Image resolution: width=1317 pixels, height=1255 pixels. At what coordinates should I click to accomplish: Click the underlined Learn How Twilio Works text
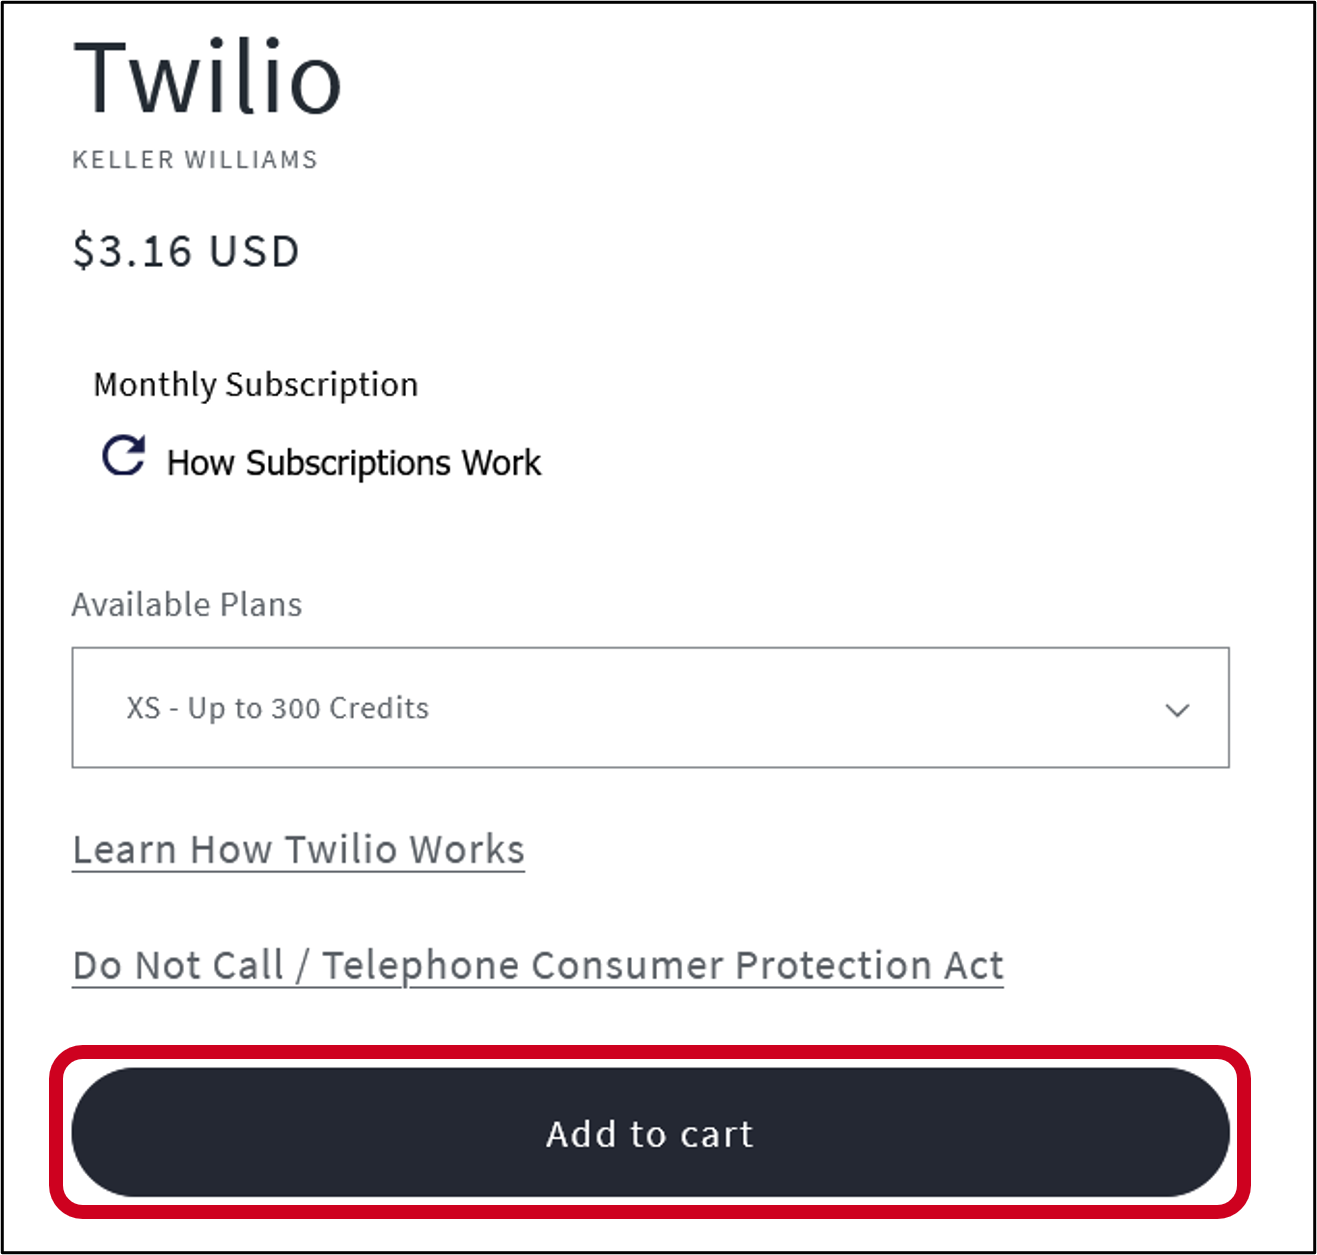[297, 849]
